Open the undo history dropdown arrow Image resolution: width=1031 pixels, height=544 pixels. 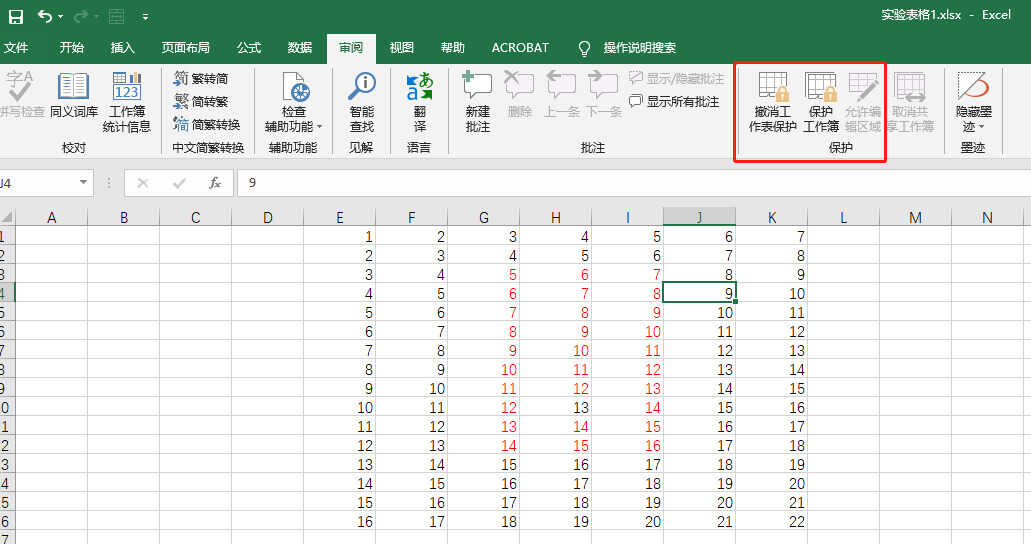[60, 16]
